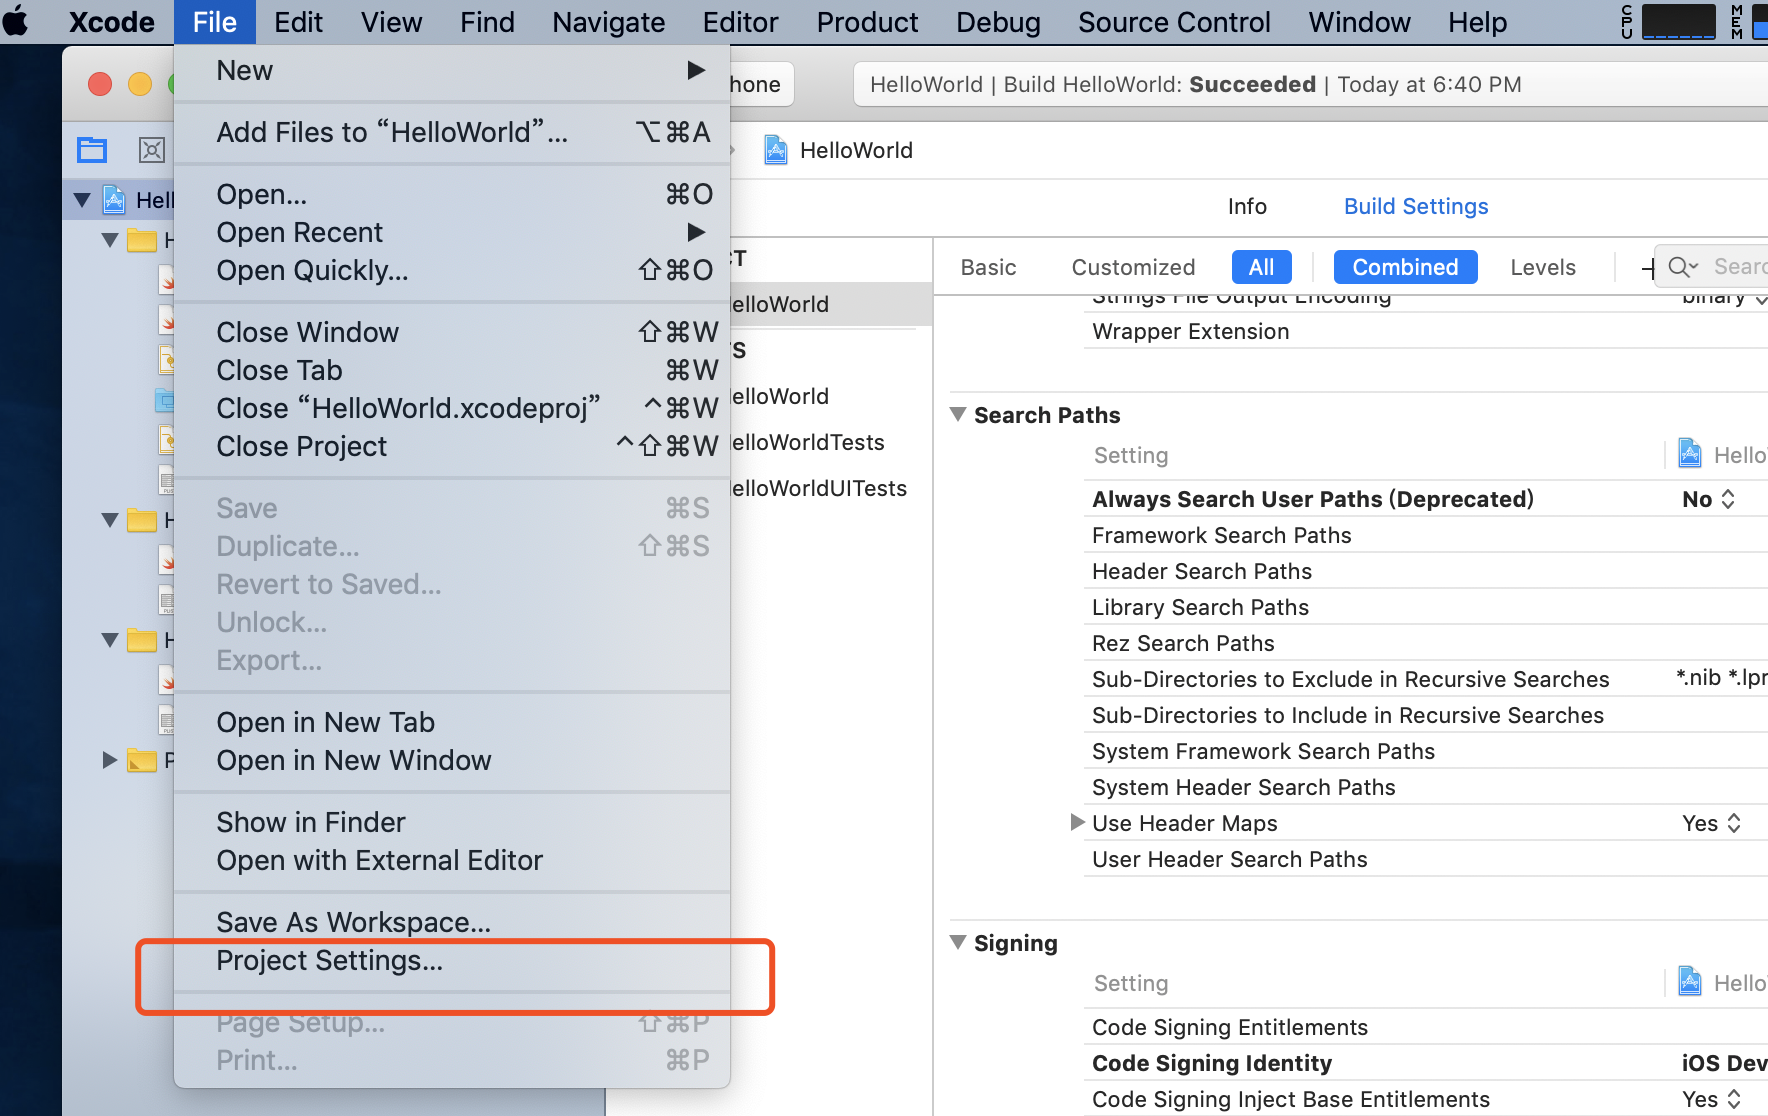Viewport: 1768px width, 1116px height.
Task: Open the Source Control menu
Action: click(x=1174, y=22)
